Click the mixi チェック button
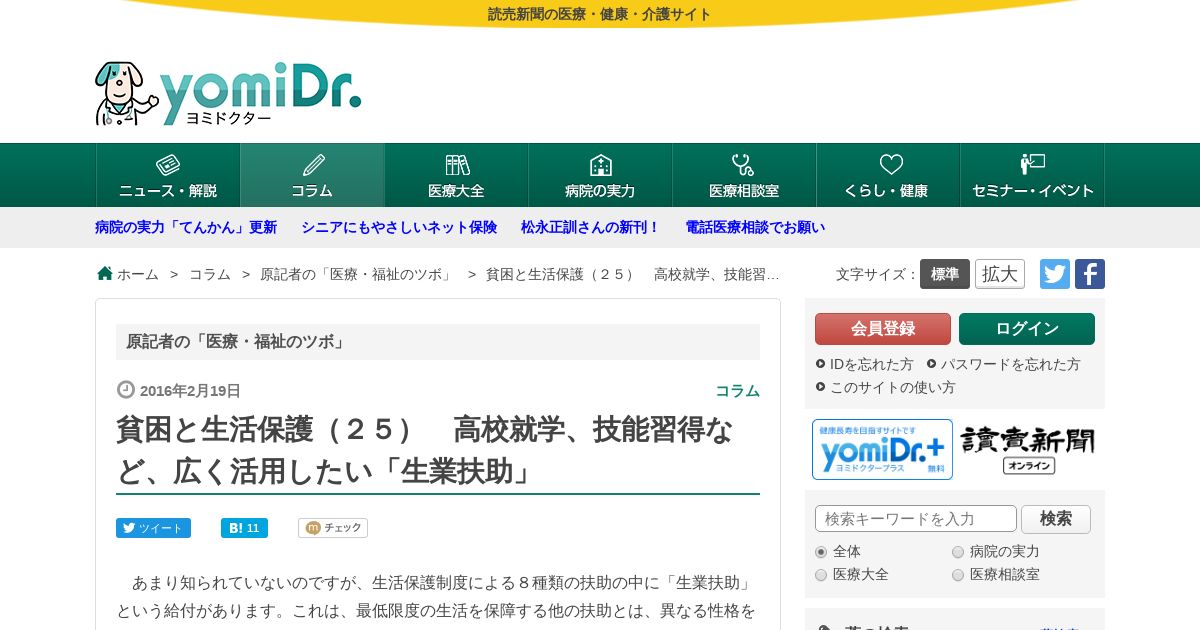 pos(333,528)
